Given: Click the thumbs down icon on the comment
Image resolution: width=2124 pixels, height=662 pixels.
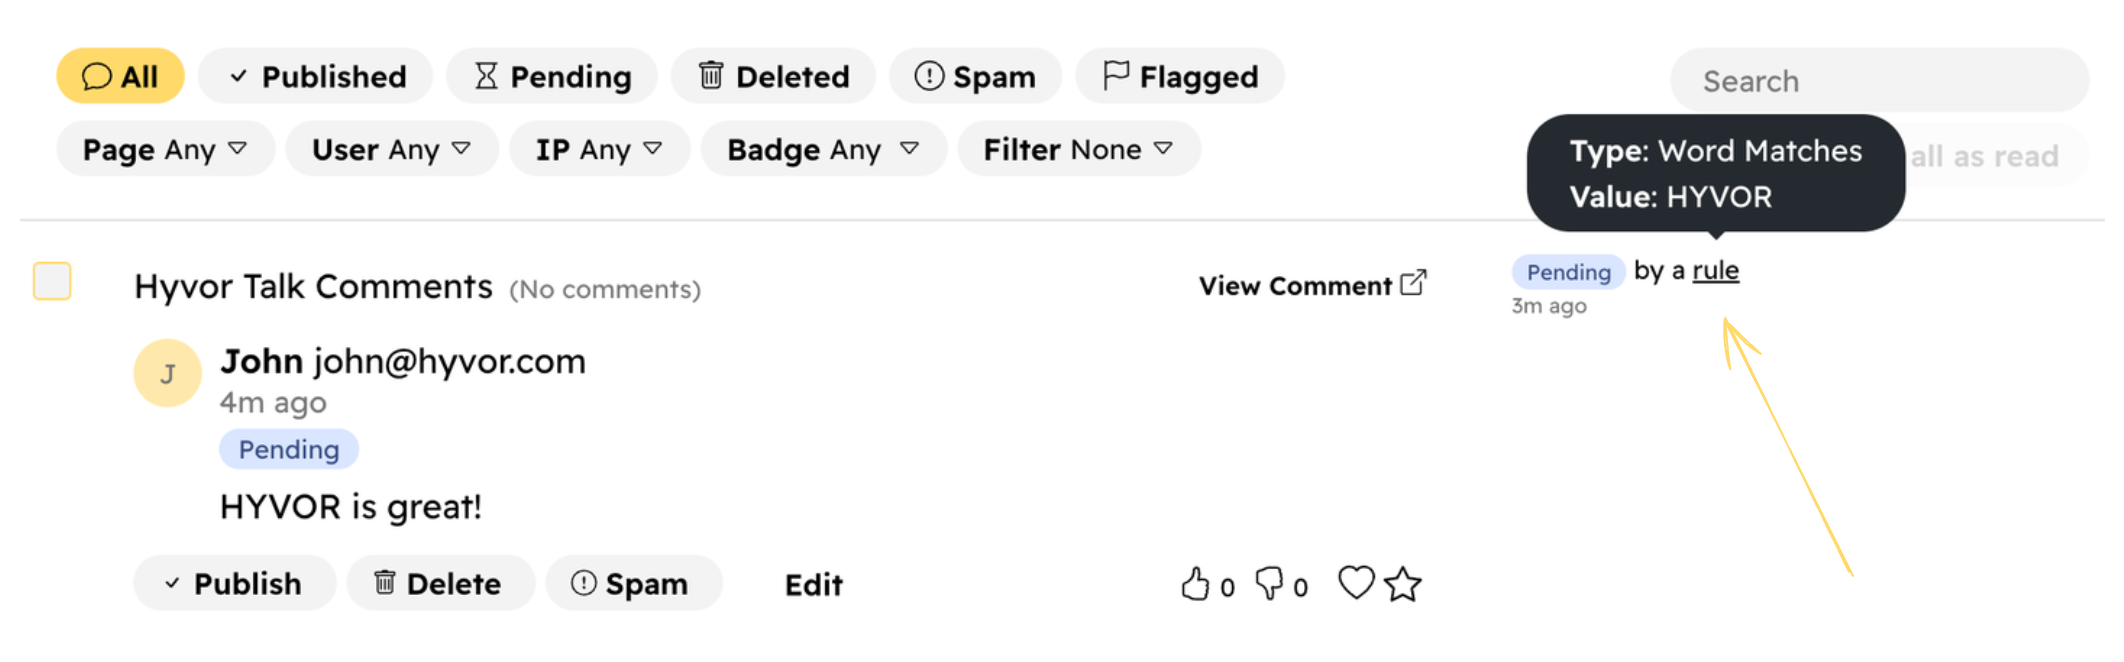Looking at the screenshot, I should (1271, 583).
